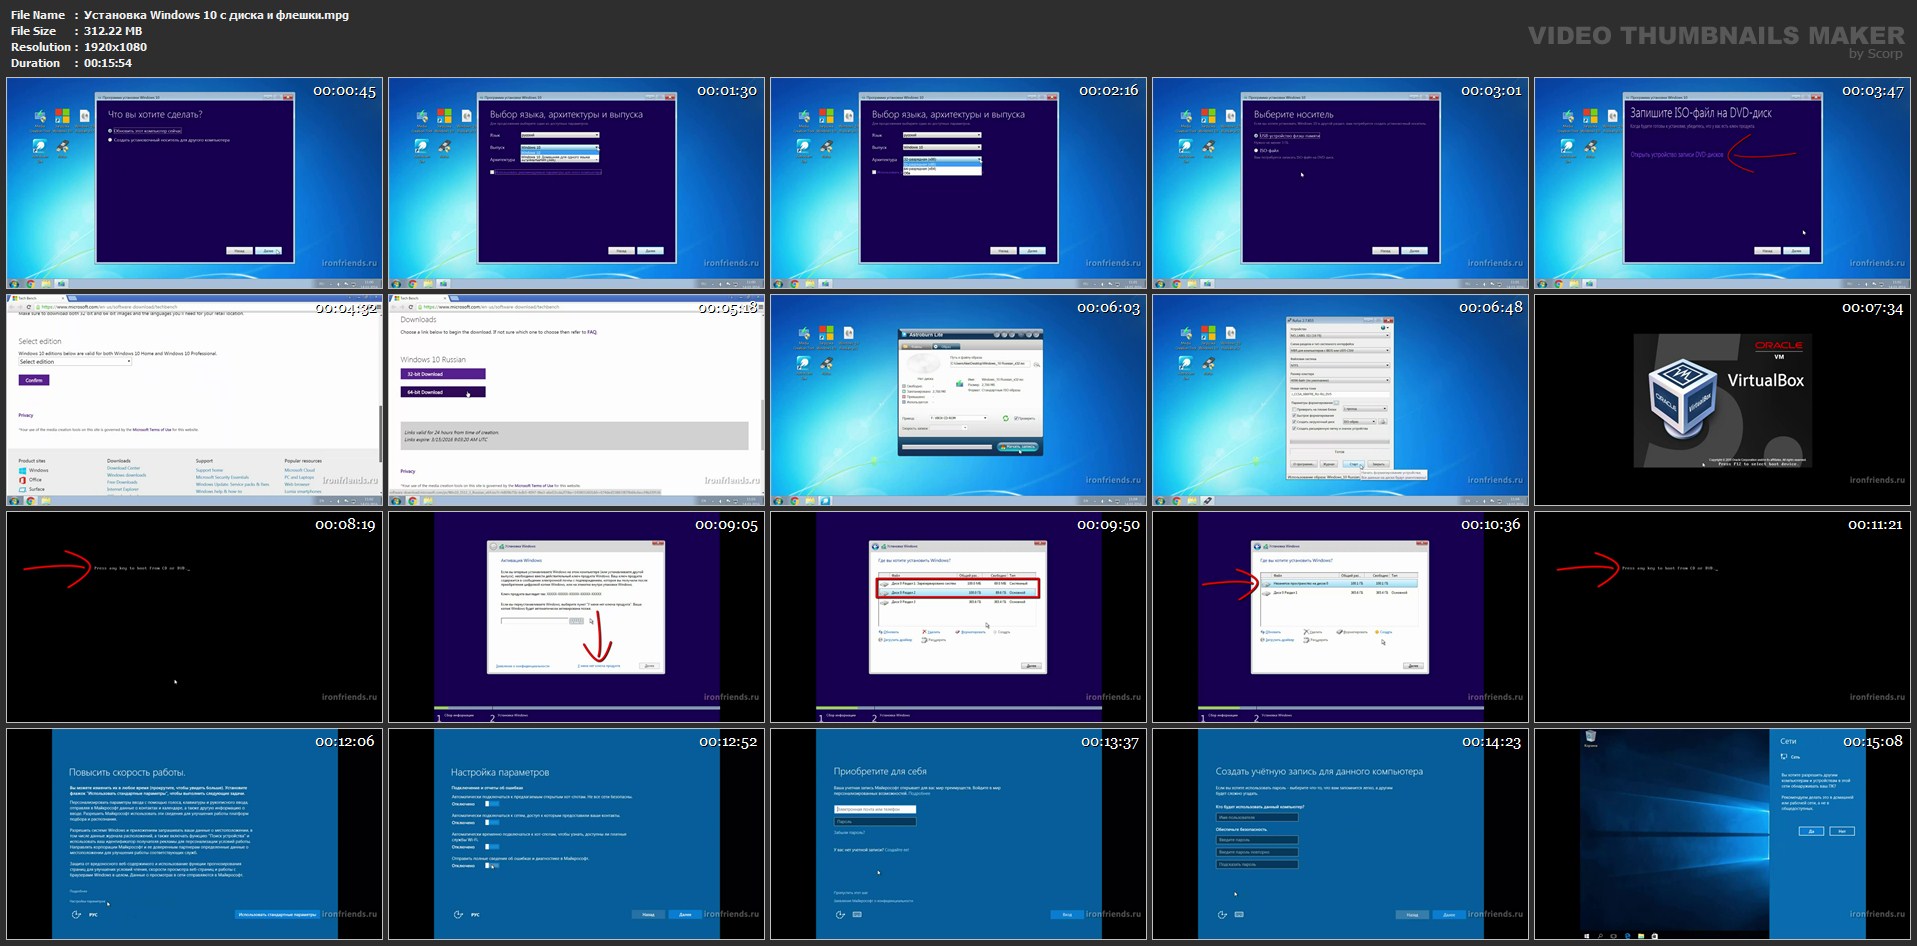Viewport: 1917px width, 946px height.
Task: Click the Duration 00:15:54 header text
Action: pyautogui.click(x=71, y=63)
